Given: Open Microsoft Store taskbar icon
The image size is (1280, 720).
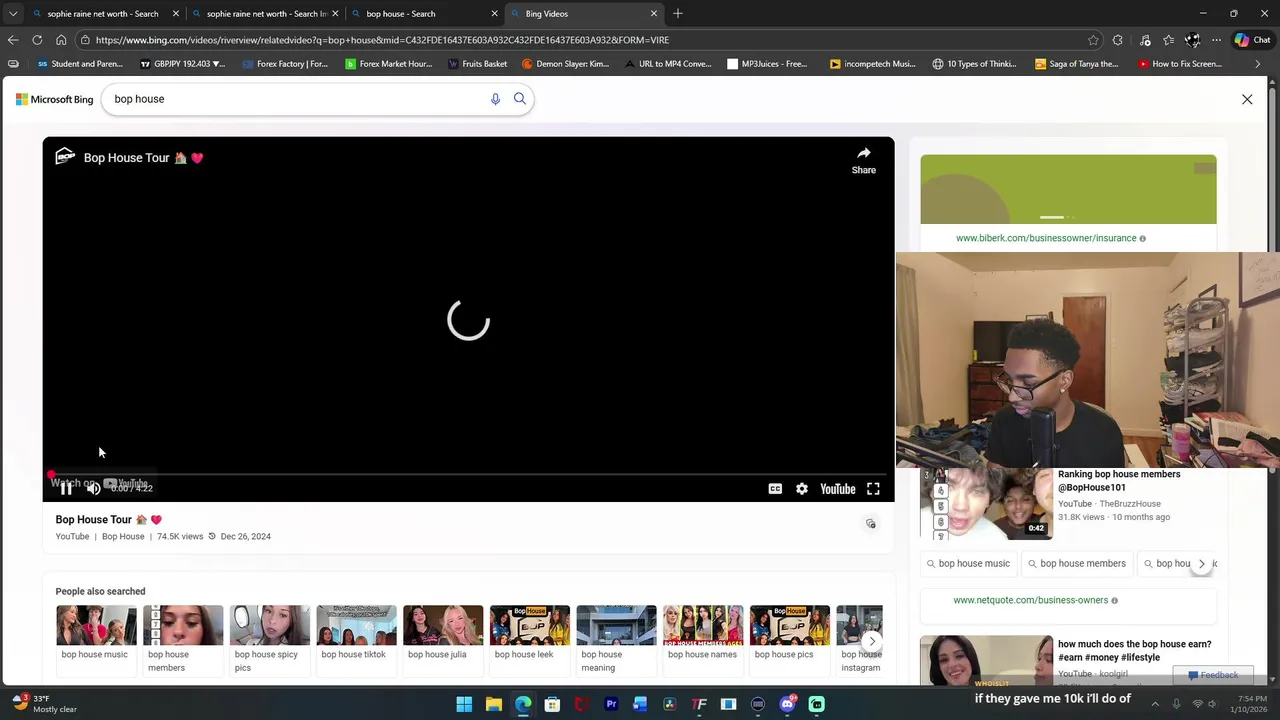Looking at the screenshot, I should (x=552, y=704).
